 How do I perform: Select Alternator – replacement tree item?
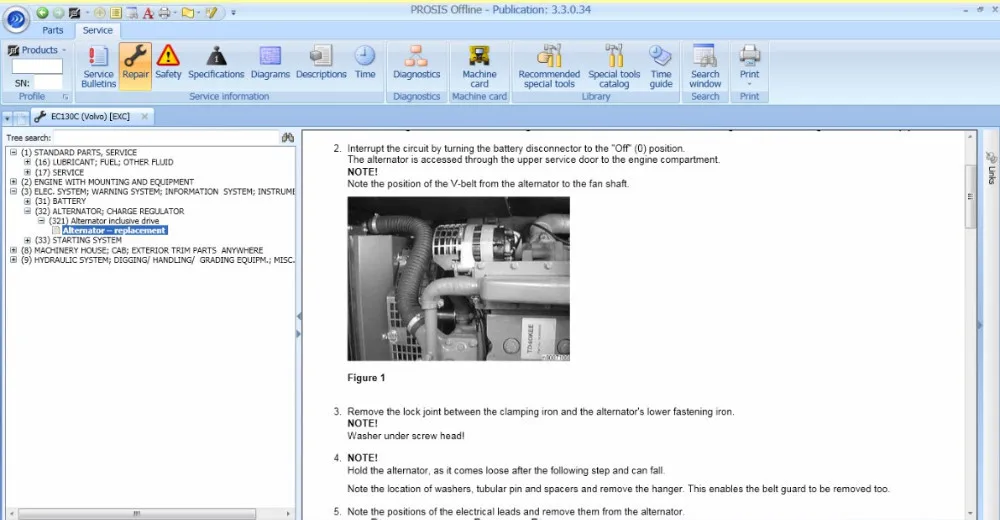pyautogui.click(x=114, y=230)
